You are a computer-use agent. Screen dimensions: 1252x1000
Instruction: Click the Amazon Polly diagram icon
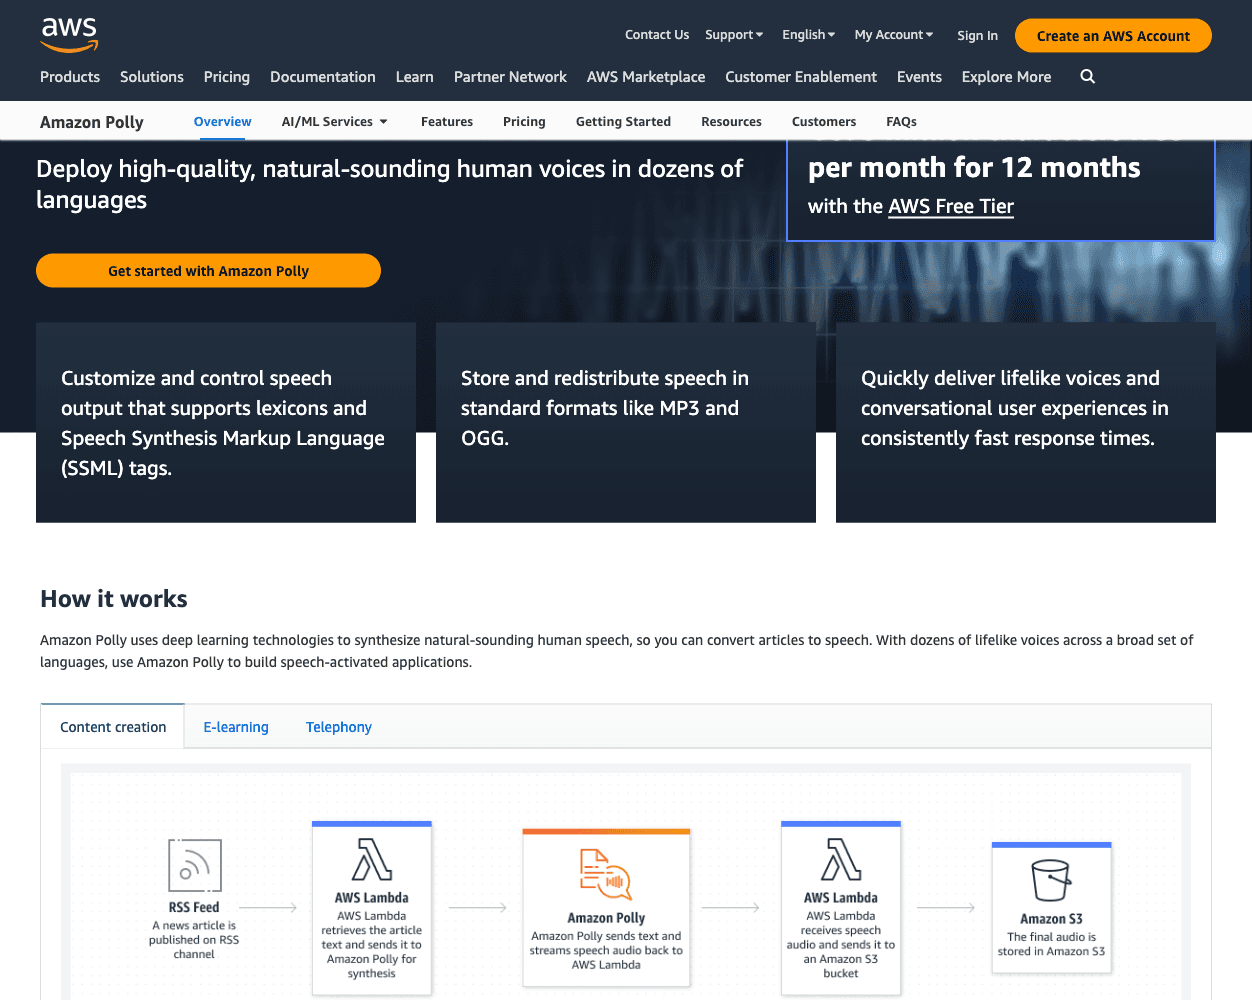click(606, 874)
